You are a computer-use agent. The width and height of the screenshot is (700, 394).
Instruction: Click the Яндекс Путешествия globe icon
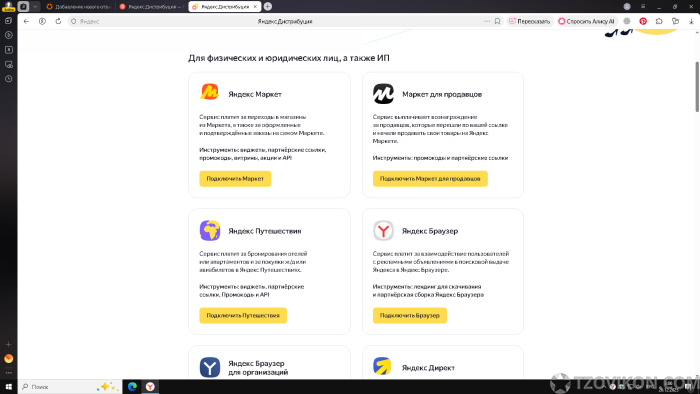[209, 230]
